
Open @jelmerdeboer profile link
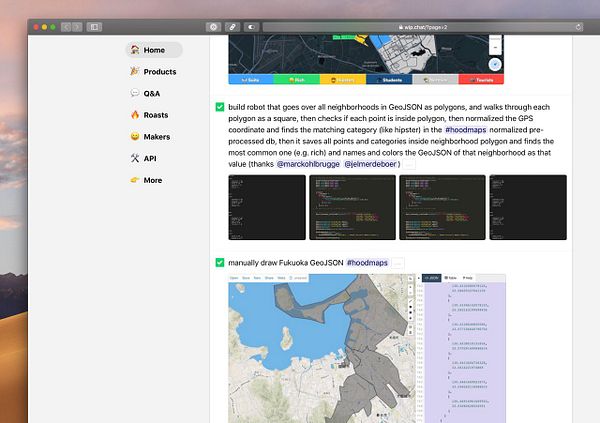click(370, 164)
